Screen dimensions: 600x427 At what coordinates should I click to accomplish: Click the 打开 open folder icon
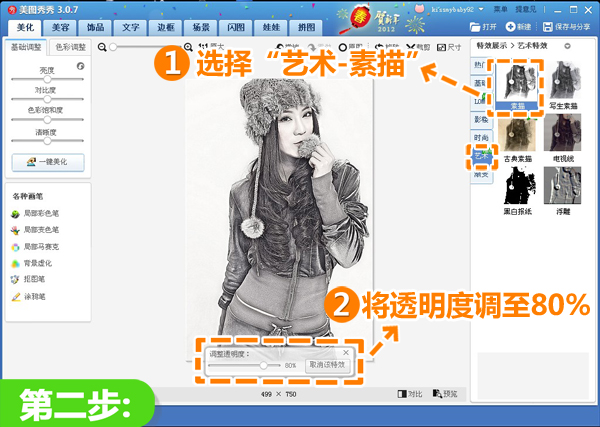pyautogui.click(x=475, y=27)
